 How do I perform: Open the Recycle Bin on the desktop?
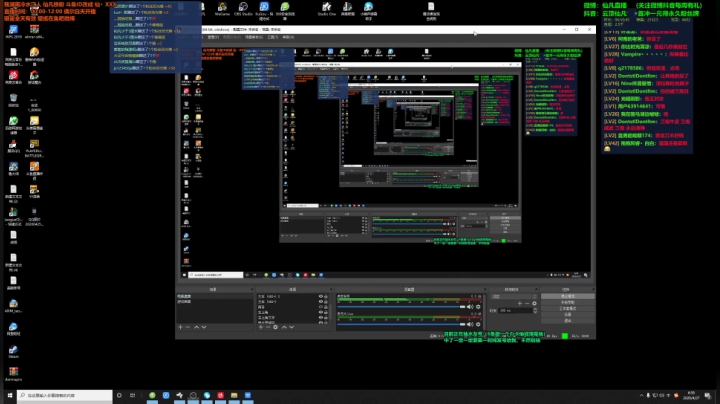[x=13, y=100]
